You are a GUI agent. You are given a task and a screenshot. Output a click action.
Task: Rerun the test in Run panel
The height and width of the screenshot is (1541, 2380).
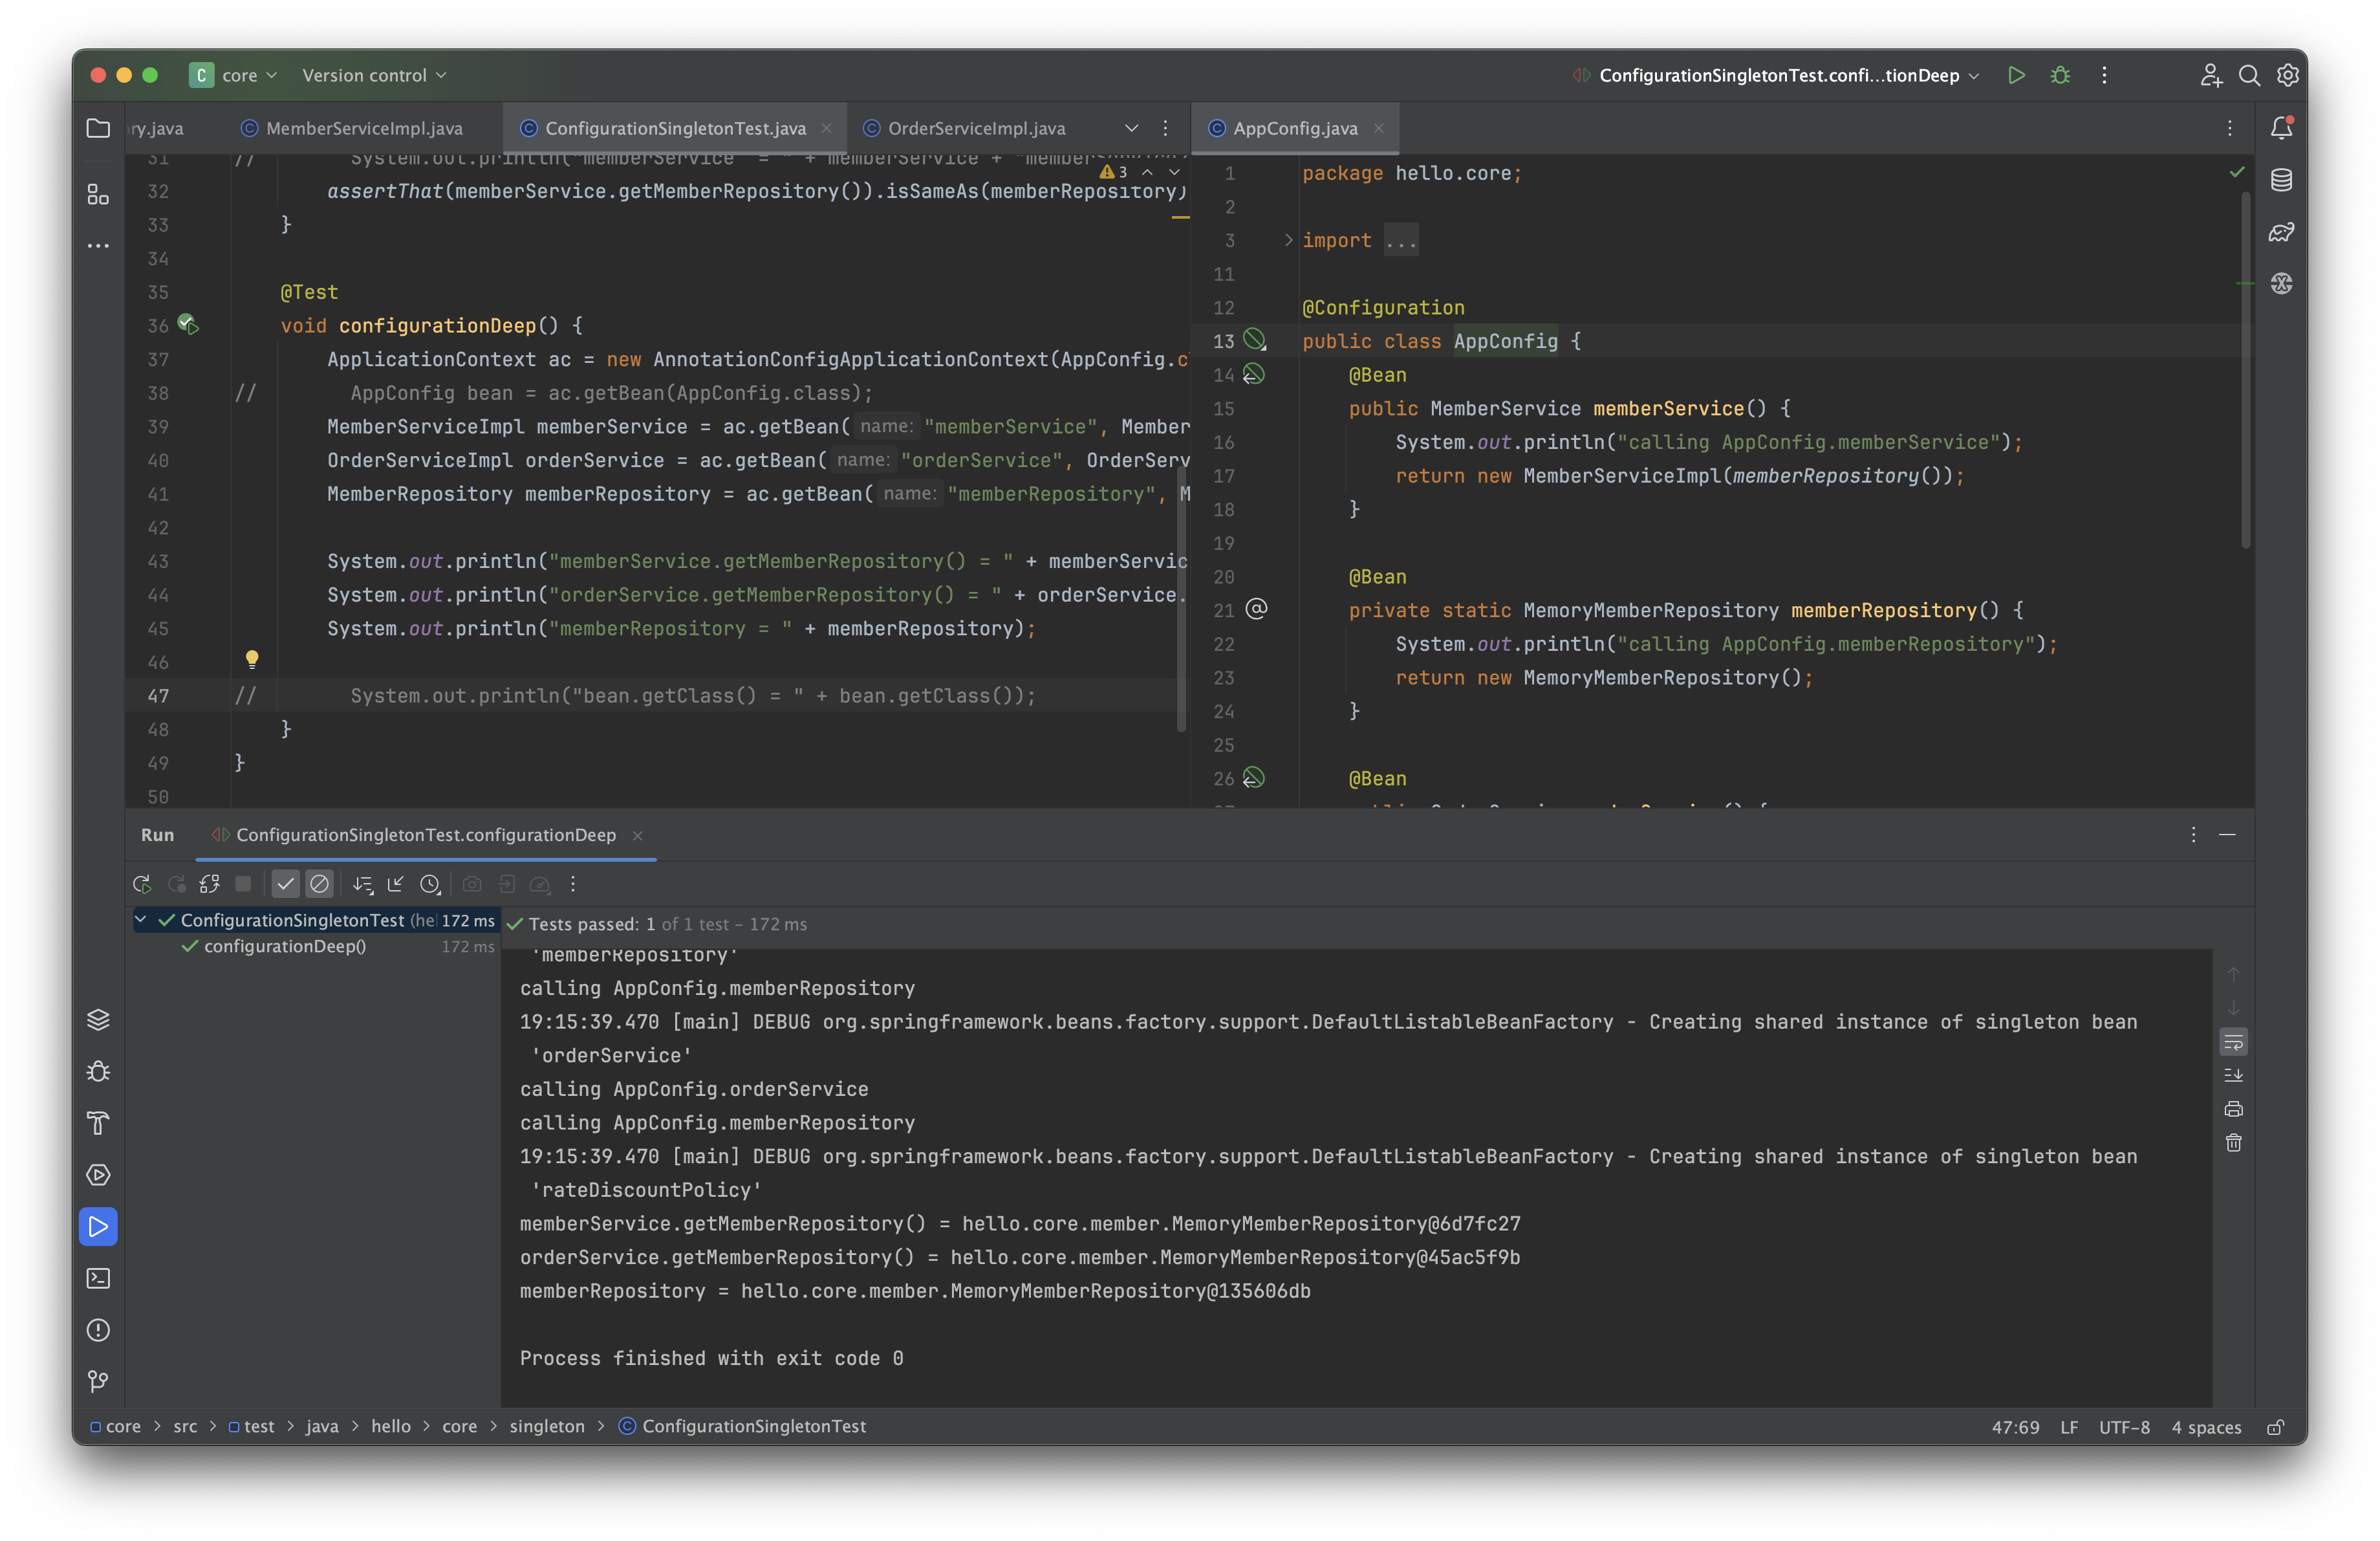click(142, 884)
